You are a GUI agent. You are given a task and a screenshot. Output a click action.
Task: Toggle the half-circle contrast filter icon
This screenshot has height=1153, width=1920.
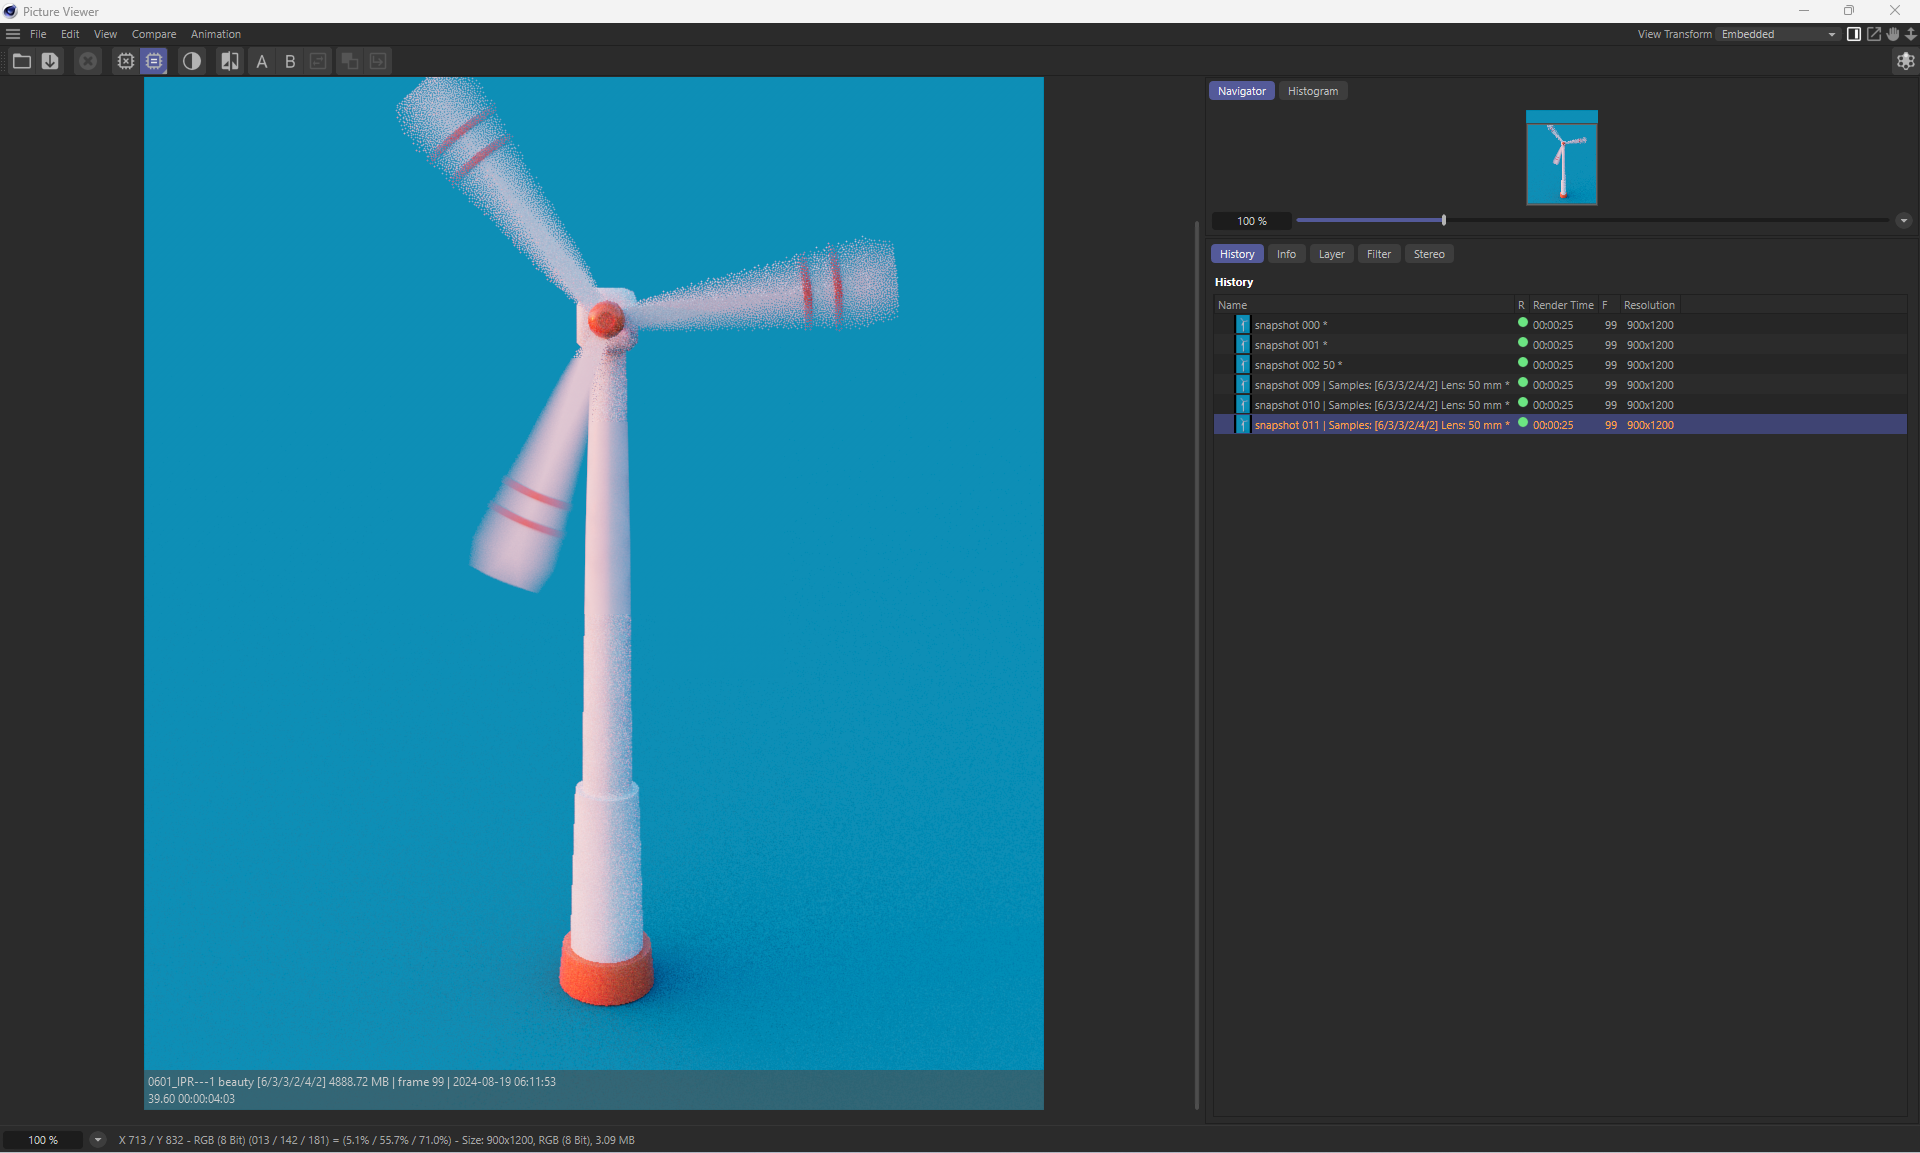191,61
